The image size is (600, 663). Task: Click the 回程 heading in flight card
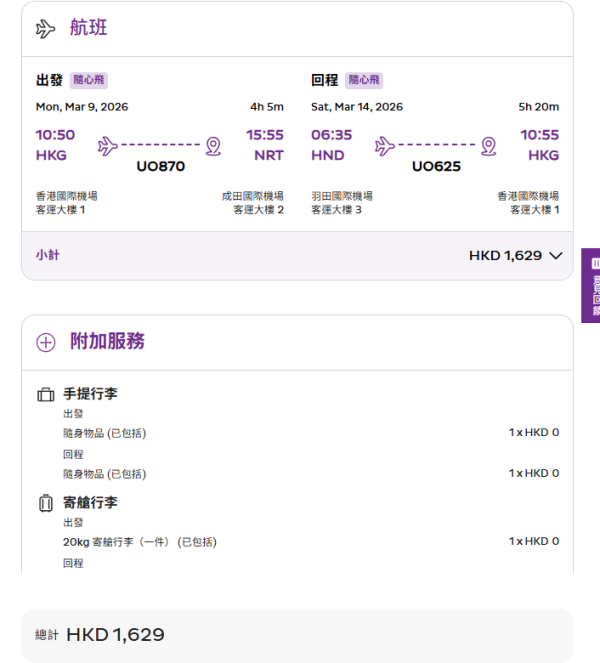(x=325, y=80)
